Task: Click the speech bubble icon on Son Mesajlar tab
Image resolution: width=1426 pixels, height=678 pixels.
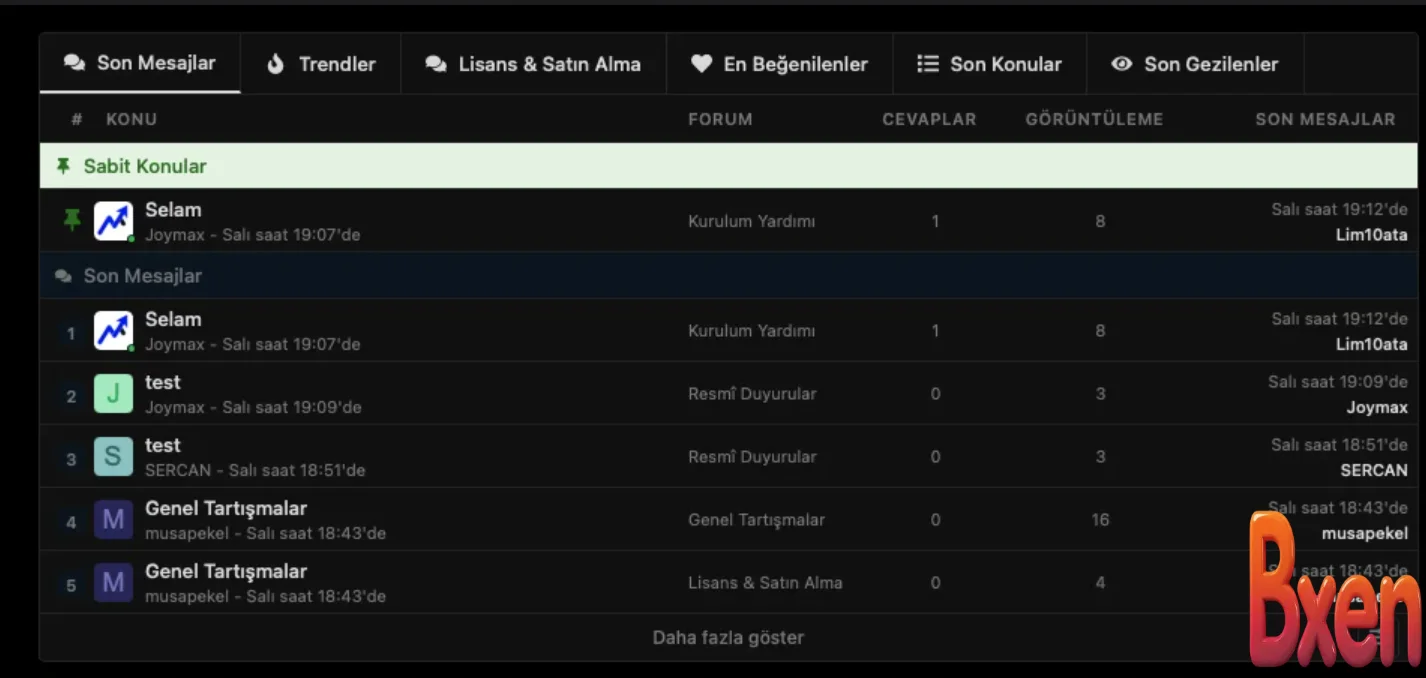Action: [x=73, y=62]
